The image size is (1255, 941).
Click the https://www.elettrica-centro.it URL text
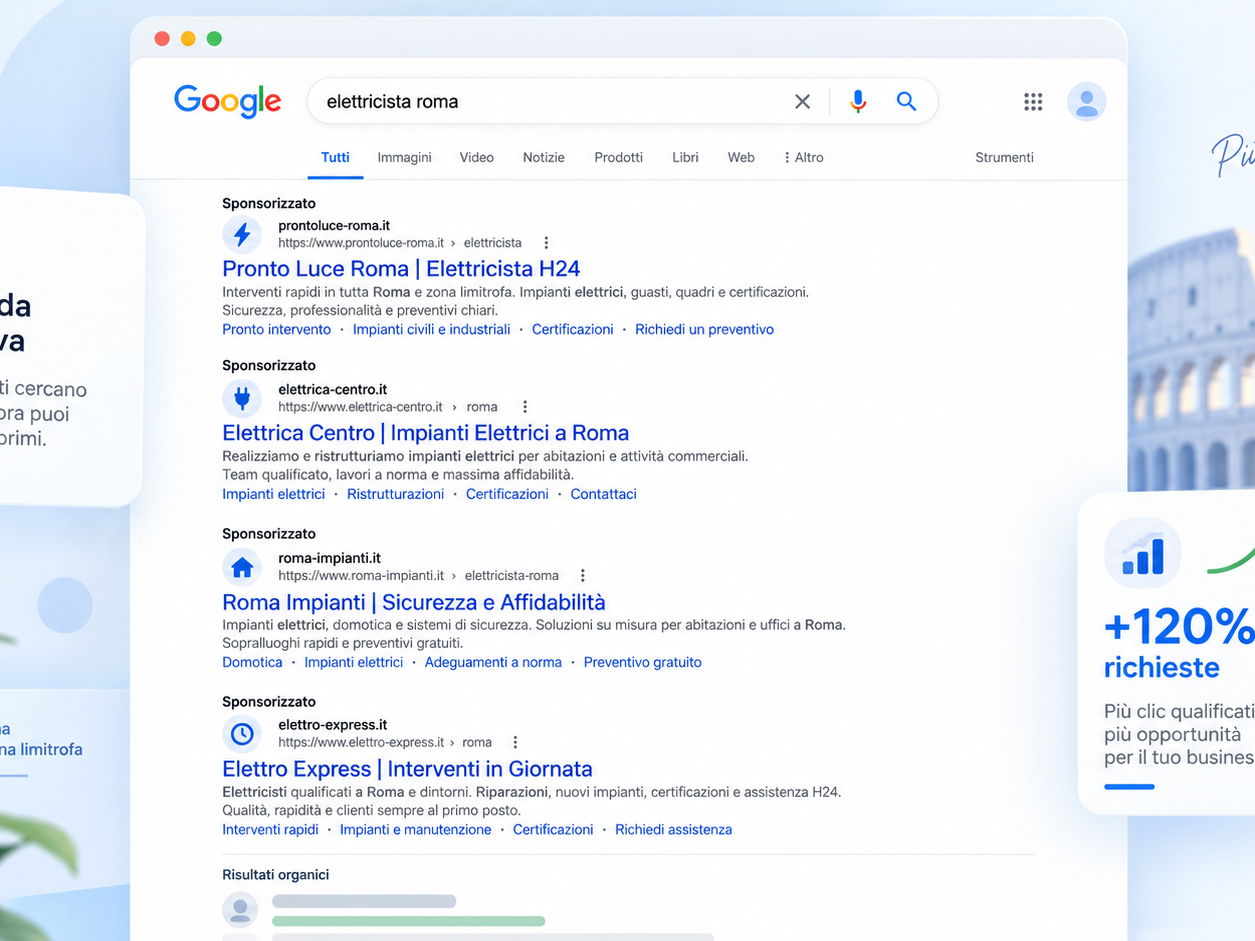click(x=360, y=407)
